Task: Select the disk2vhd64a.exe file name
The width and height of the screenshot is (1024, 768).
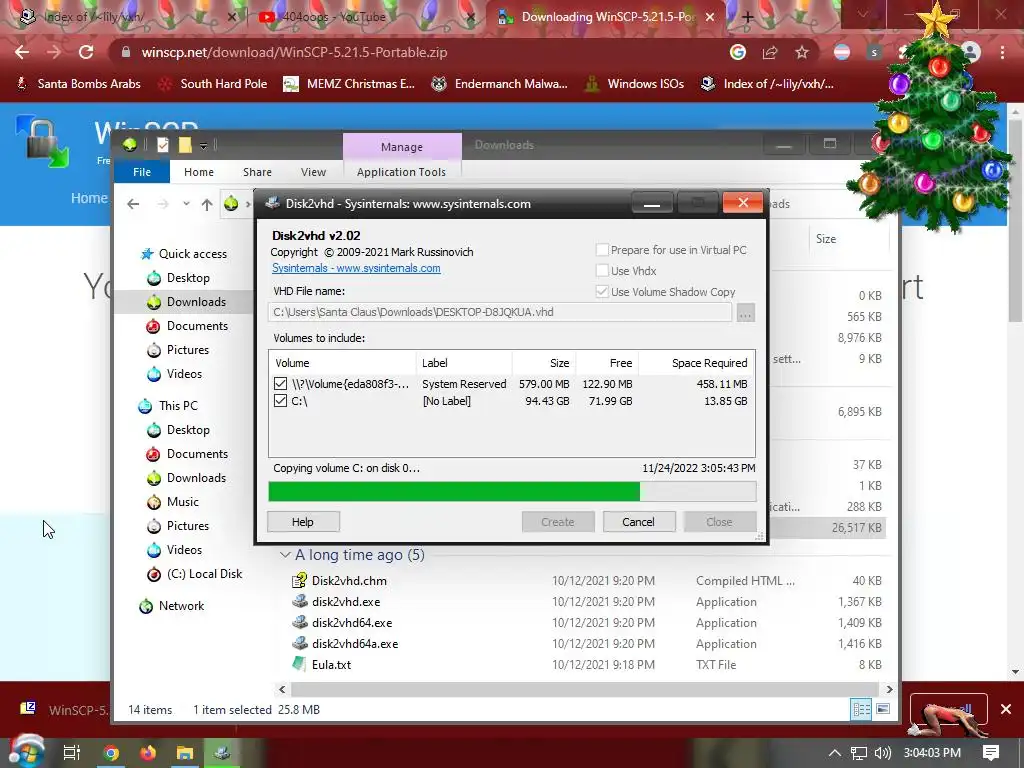Action: click(x=355, y=644)
